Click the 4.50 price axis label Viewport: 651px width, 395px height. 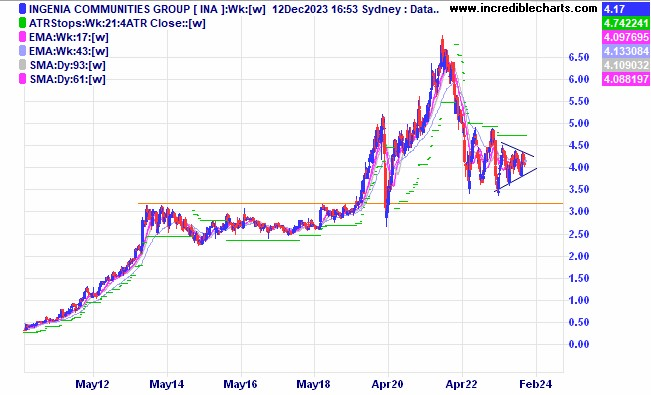[x=579, y=145]
